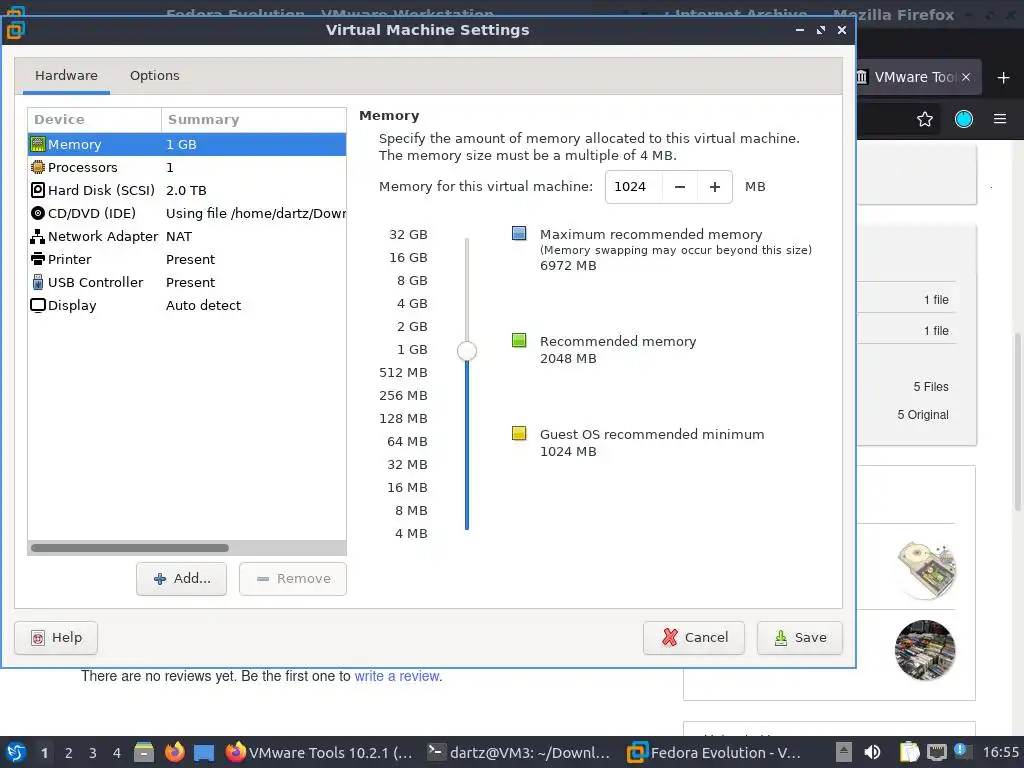The image size is (1024, 768).
Task: Close the VMware Tools Firefox tab
Action: 966,77
